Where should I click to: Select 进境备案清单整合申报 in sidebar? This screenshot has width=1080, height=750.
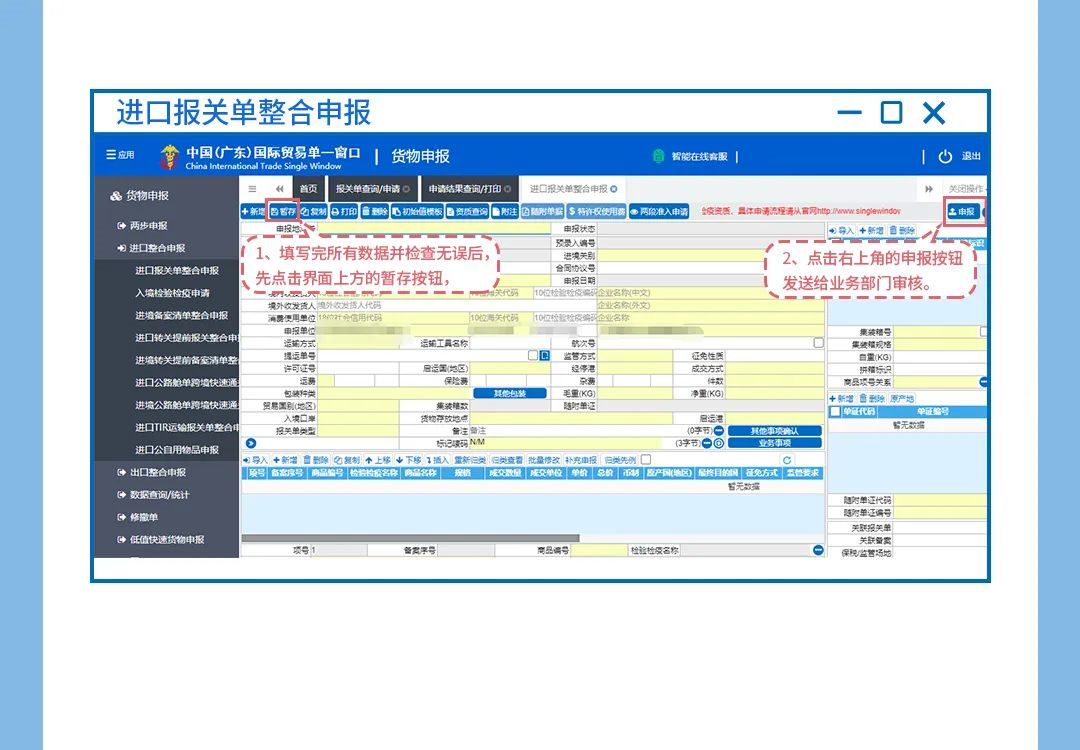182,315
